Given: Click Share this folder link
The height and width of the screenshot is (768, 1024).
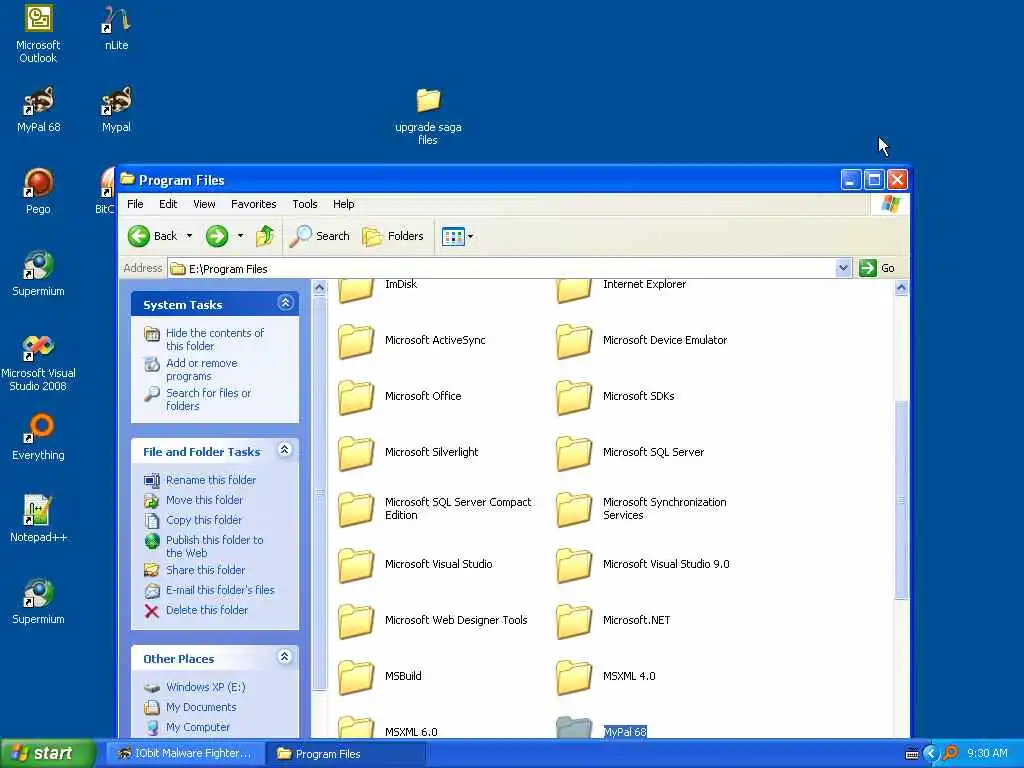Looking at the screenshot, I should (x=206, y=570).
